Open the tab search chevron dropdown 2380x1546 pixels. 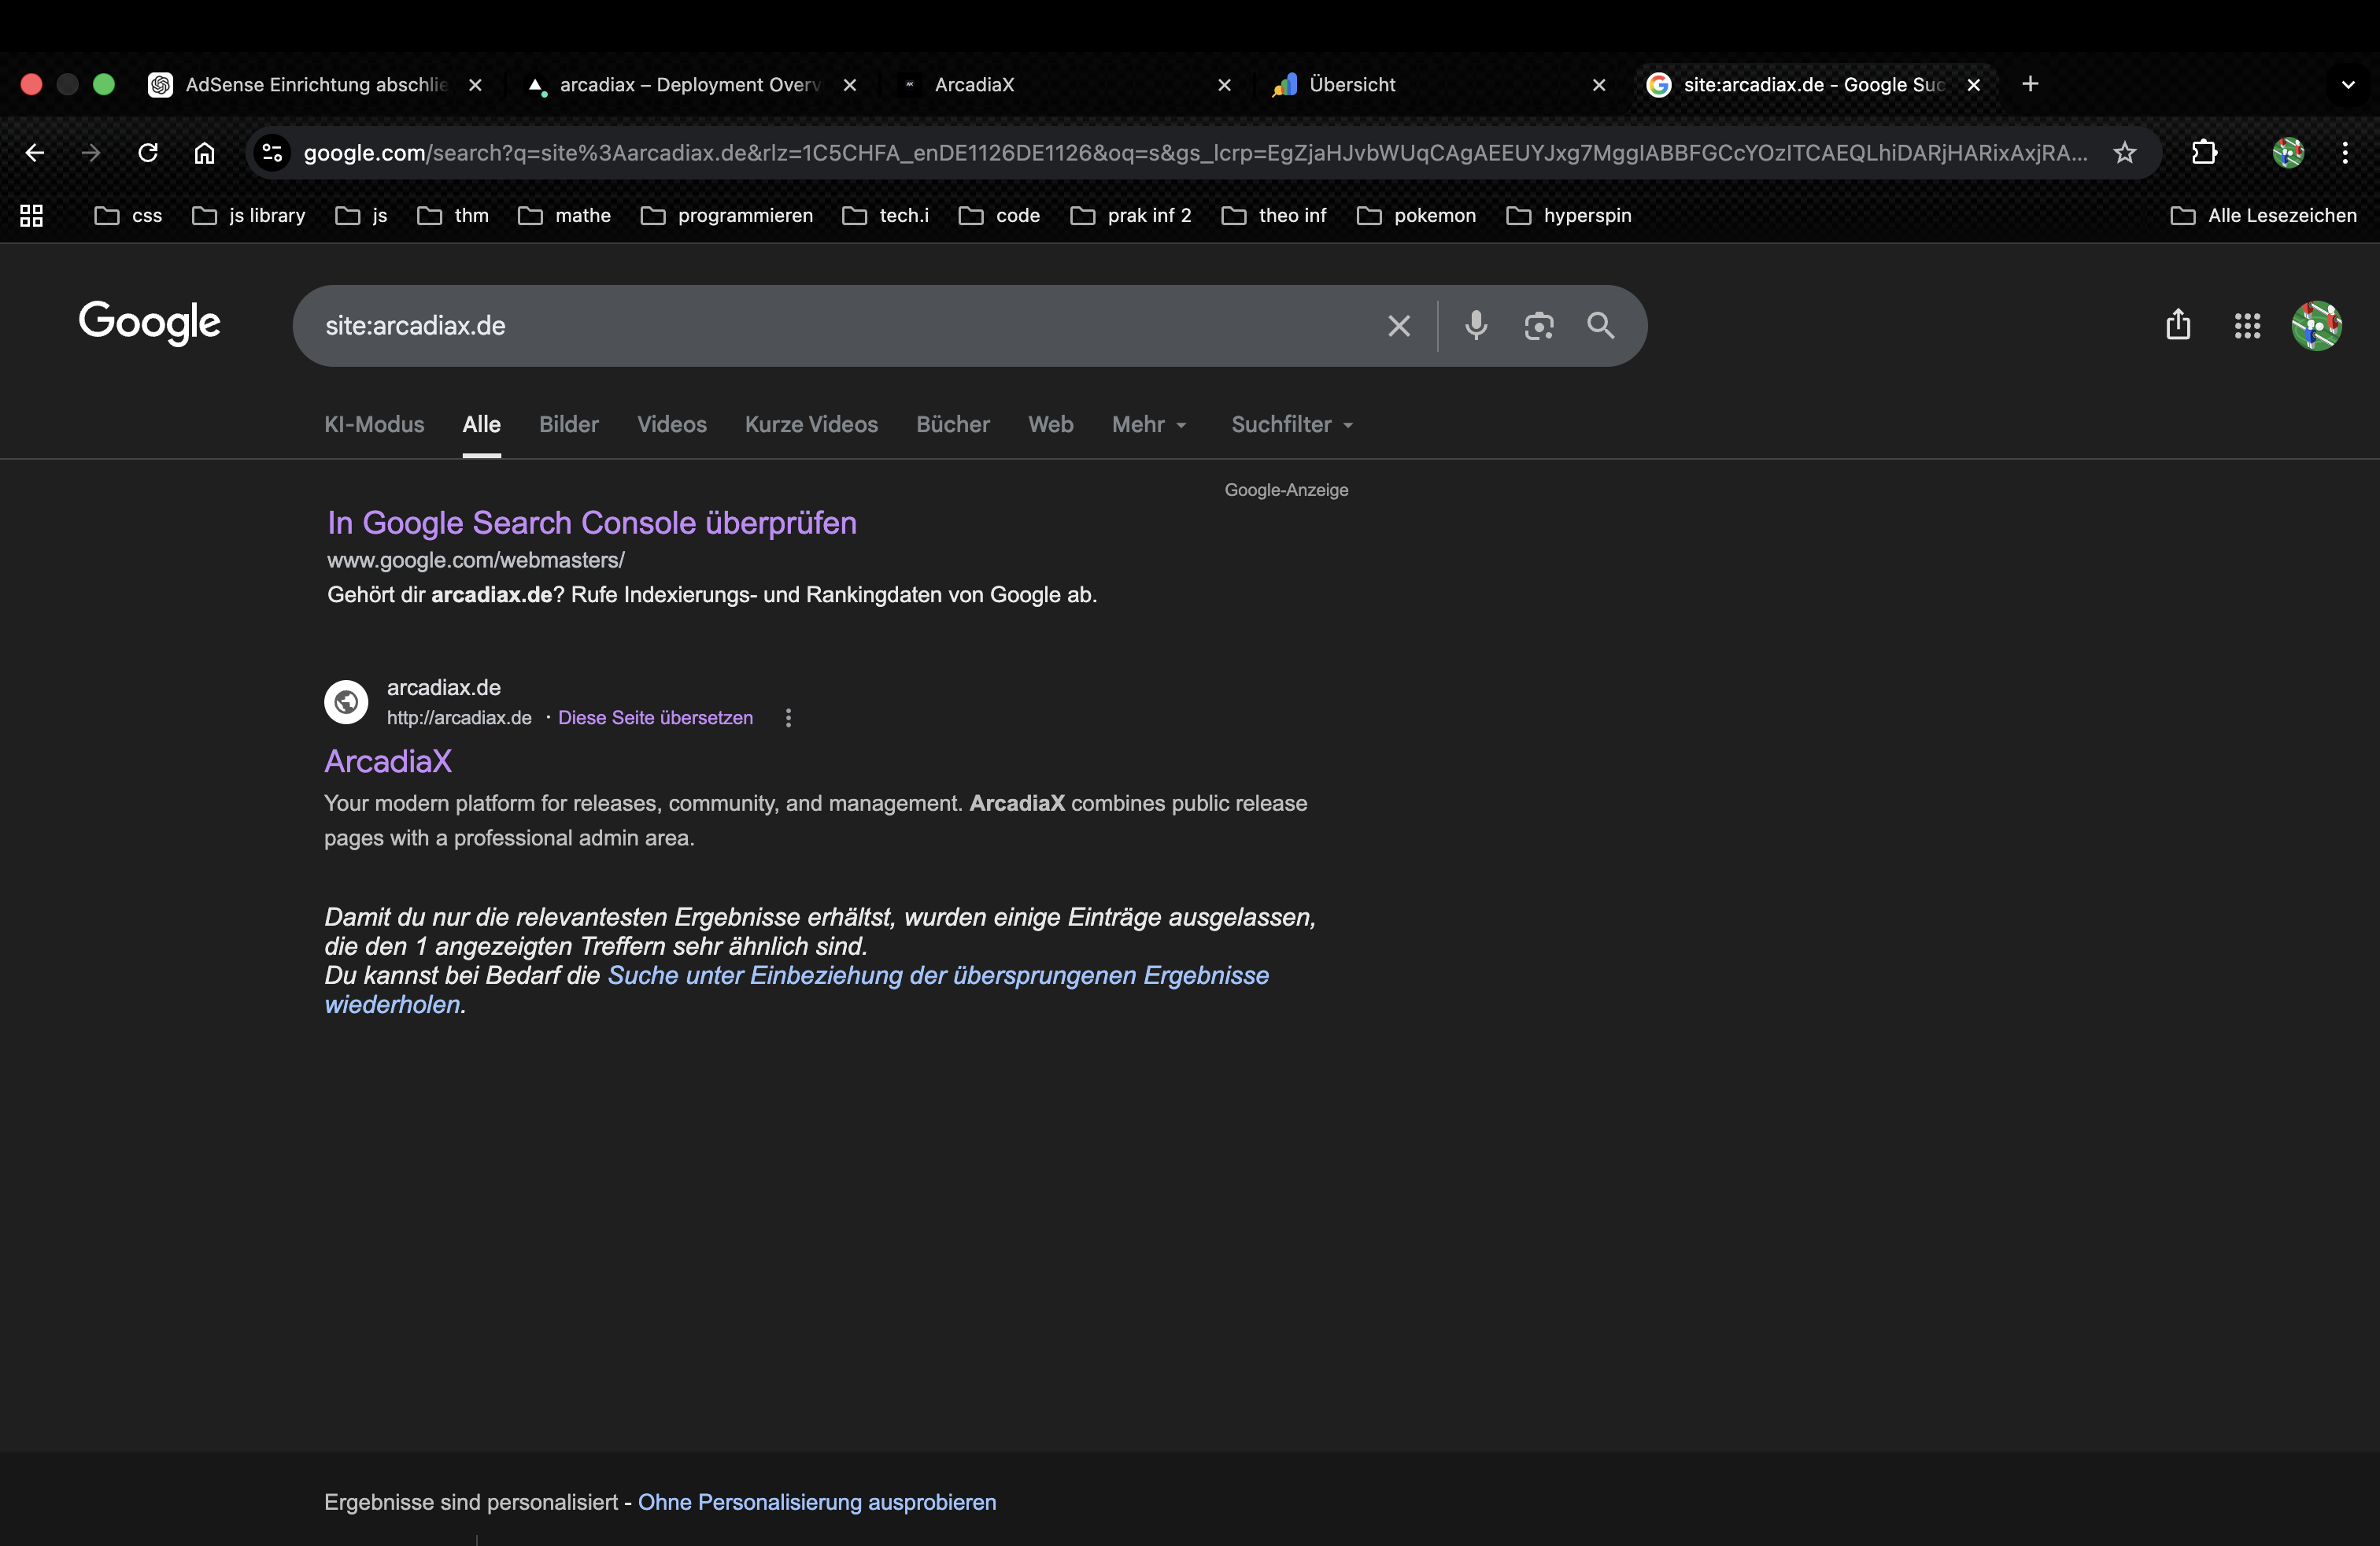pyautogui.click(x=2348, y=85)
